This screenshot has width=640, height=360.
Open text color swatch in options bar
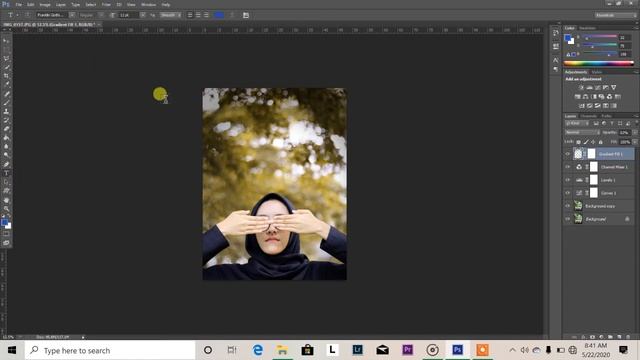coord(219,15)
